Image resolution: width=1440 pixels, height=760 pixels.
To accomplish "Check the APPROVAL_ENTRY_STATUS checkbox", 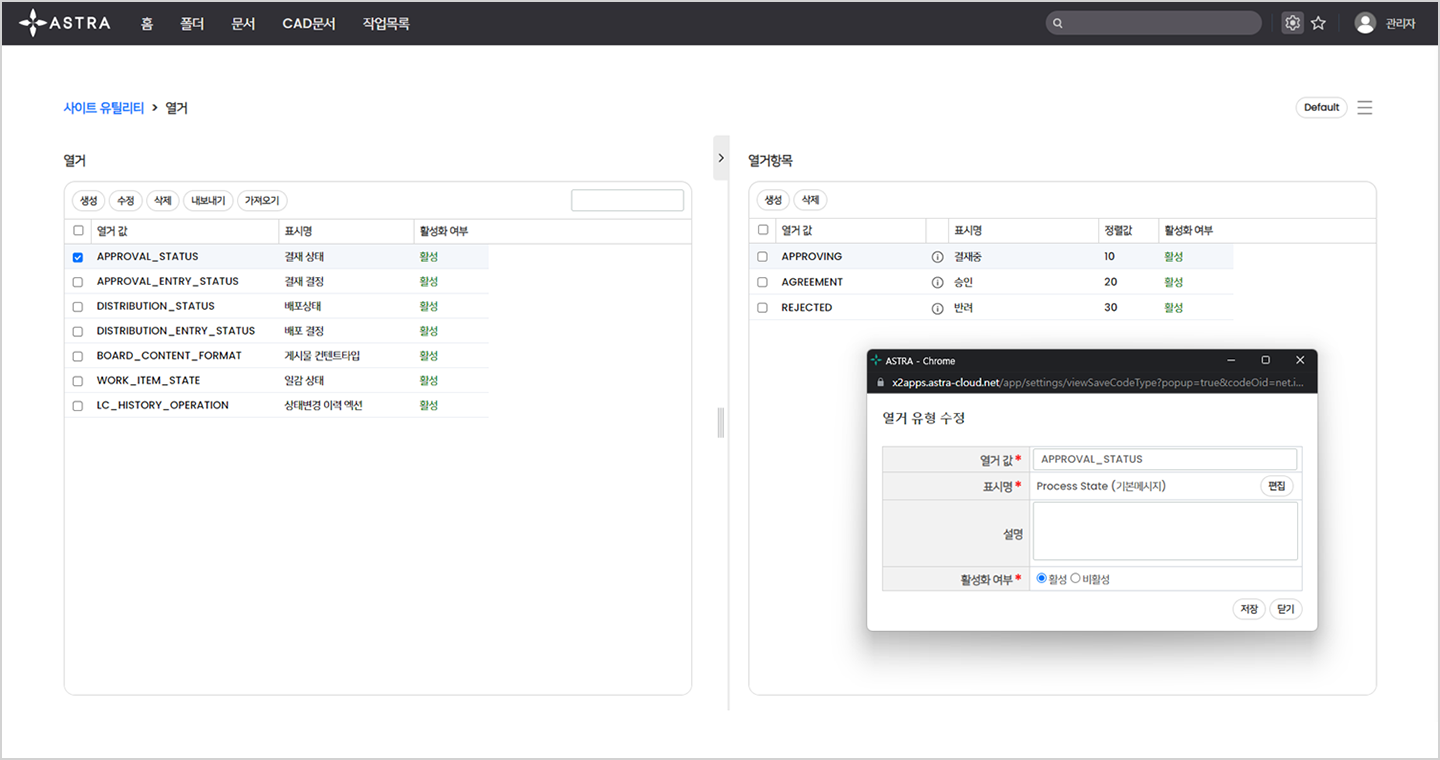I will point(78,282).
